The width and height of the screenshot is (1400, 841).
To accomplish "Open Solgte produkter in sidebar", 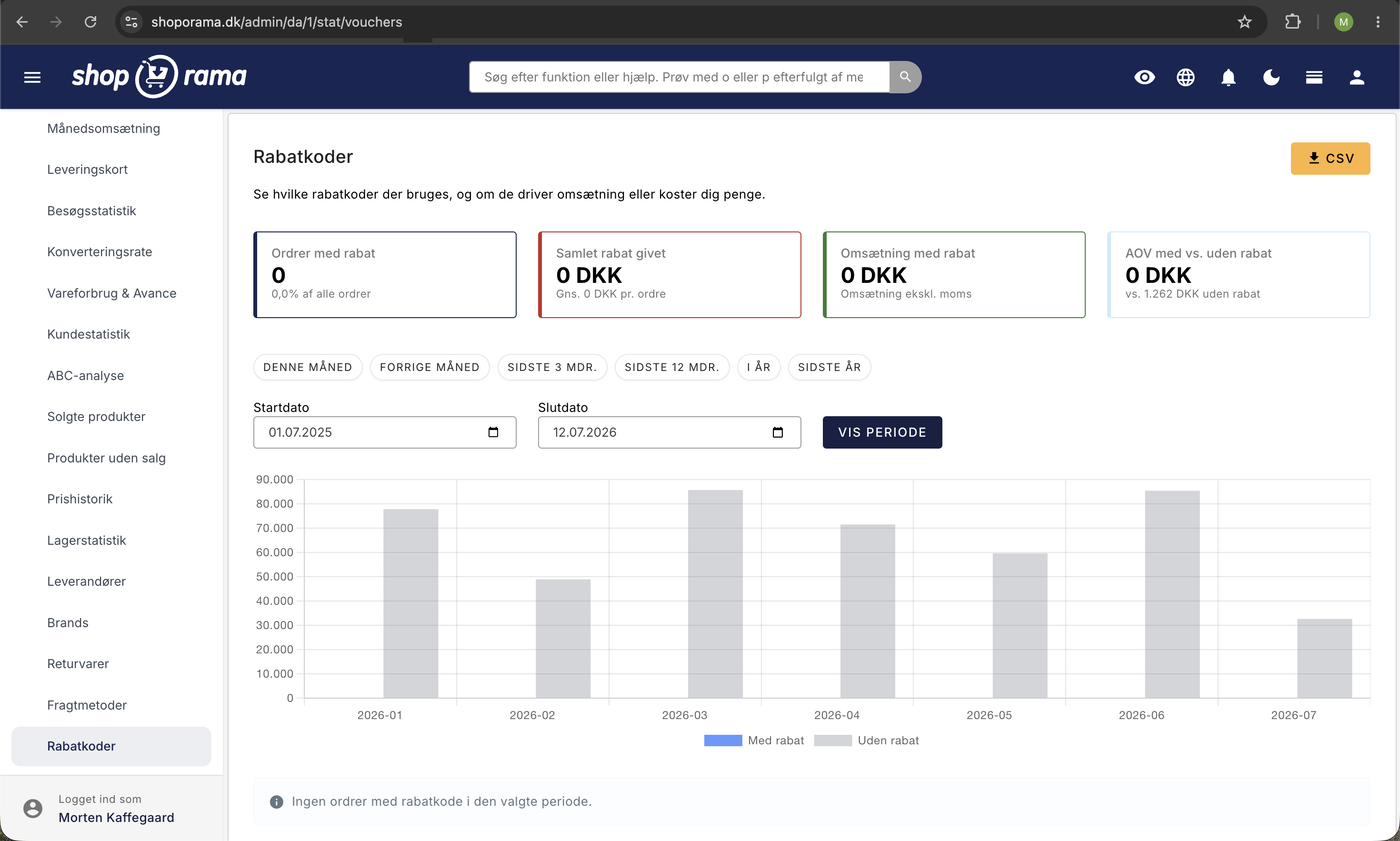I will (97, 416).
